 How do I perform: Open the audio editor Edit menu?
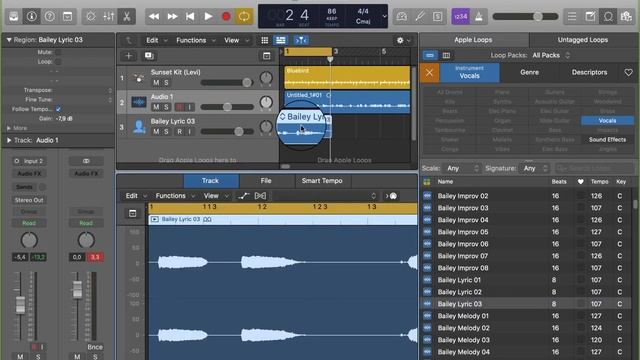(135, 196)
